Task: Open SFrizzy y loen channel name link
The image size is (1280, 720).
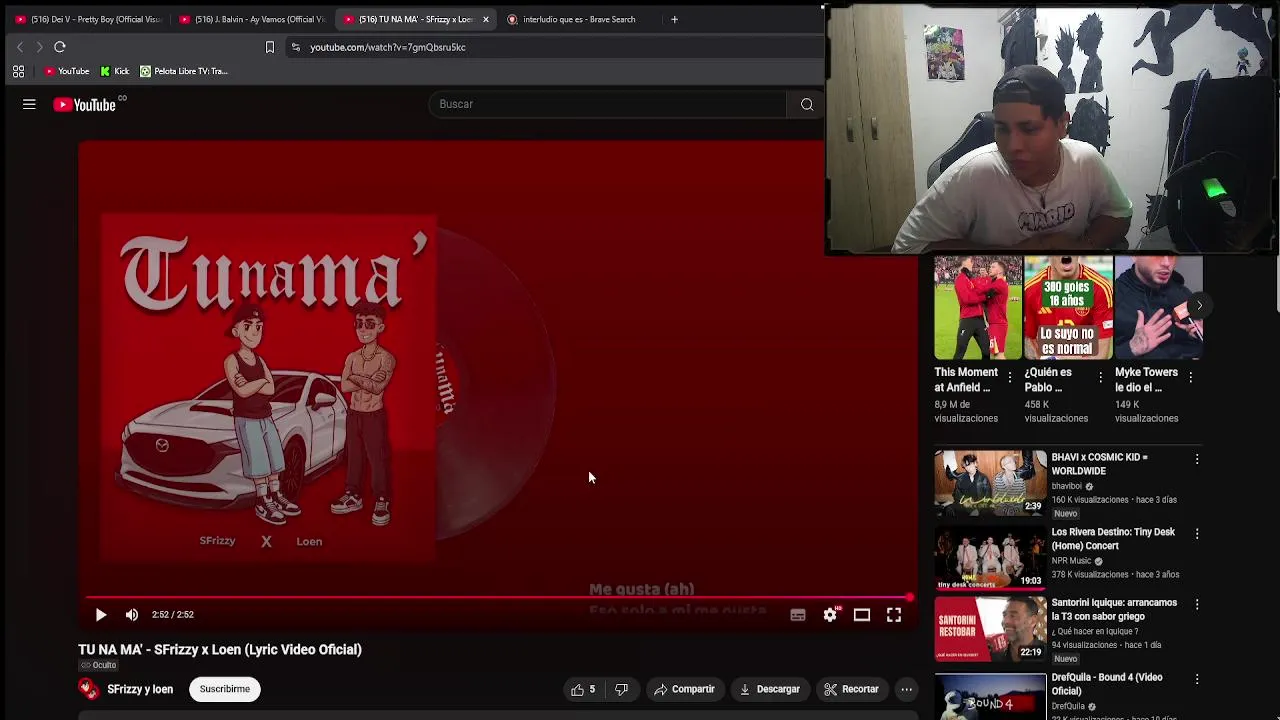Action: pyautogui.click(x=140, y=689)
